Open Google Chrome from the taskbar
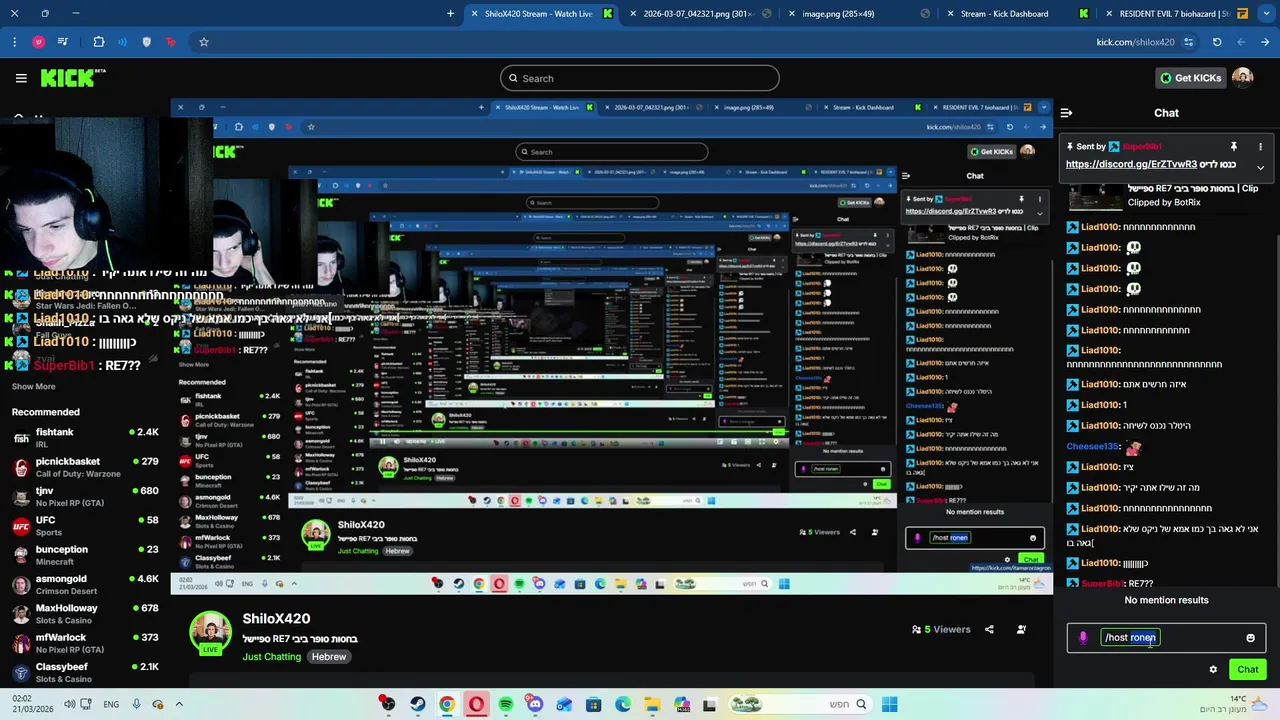Screen dimensions: 1280x720 point(447,704)
